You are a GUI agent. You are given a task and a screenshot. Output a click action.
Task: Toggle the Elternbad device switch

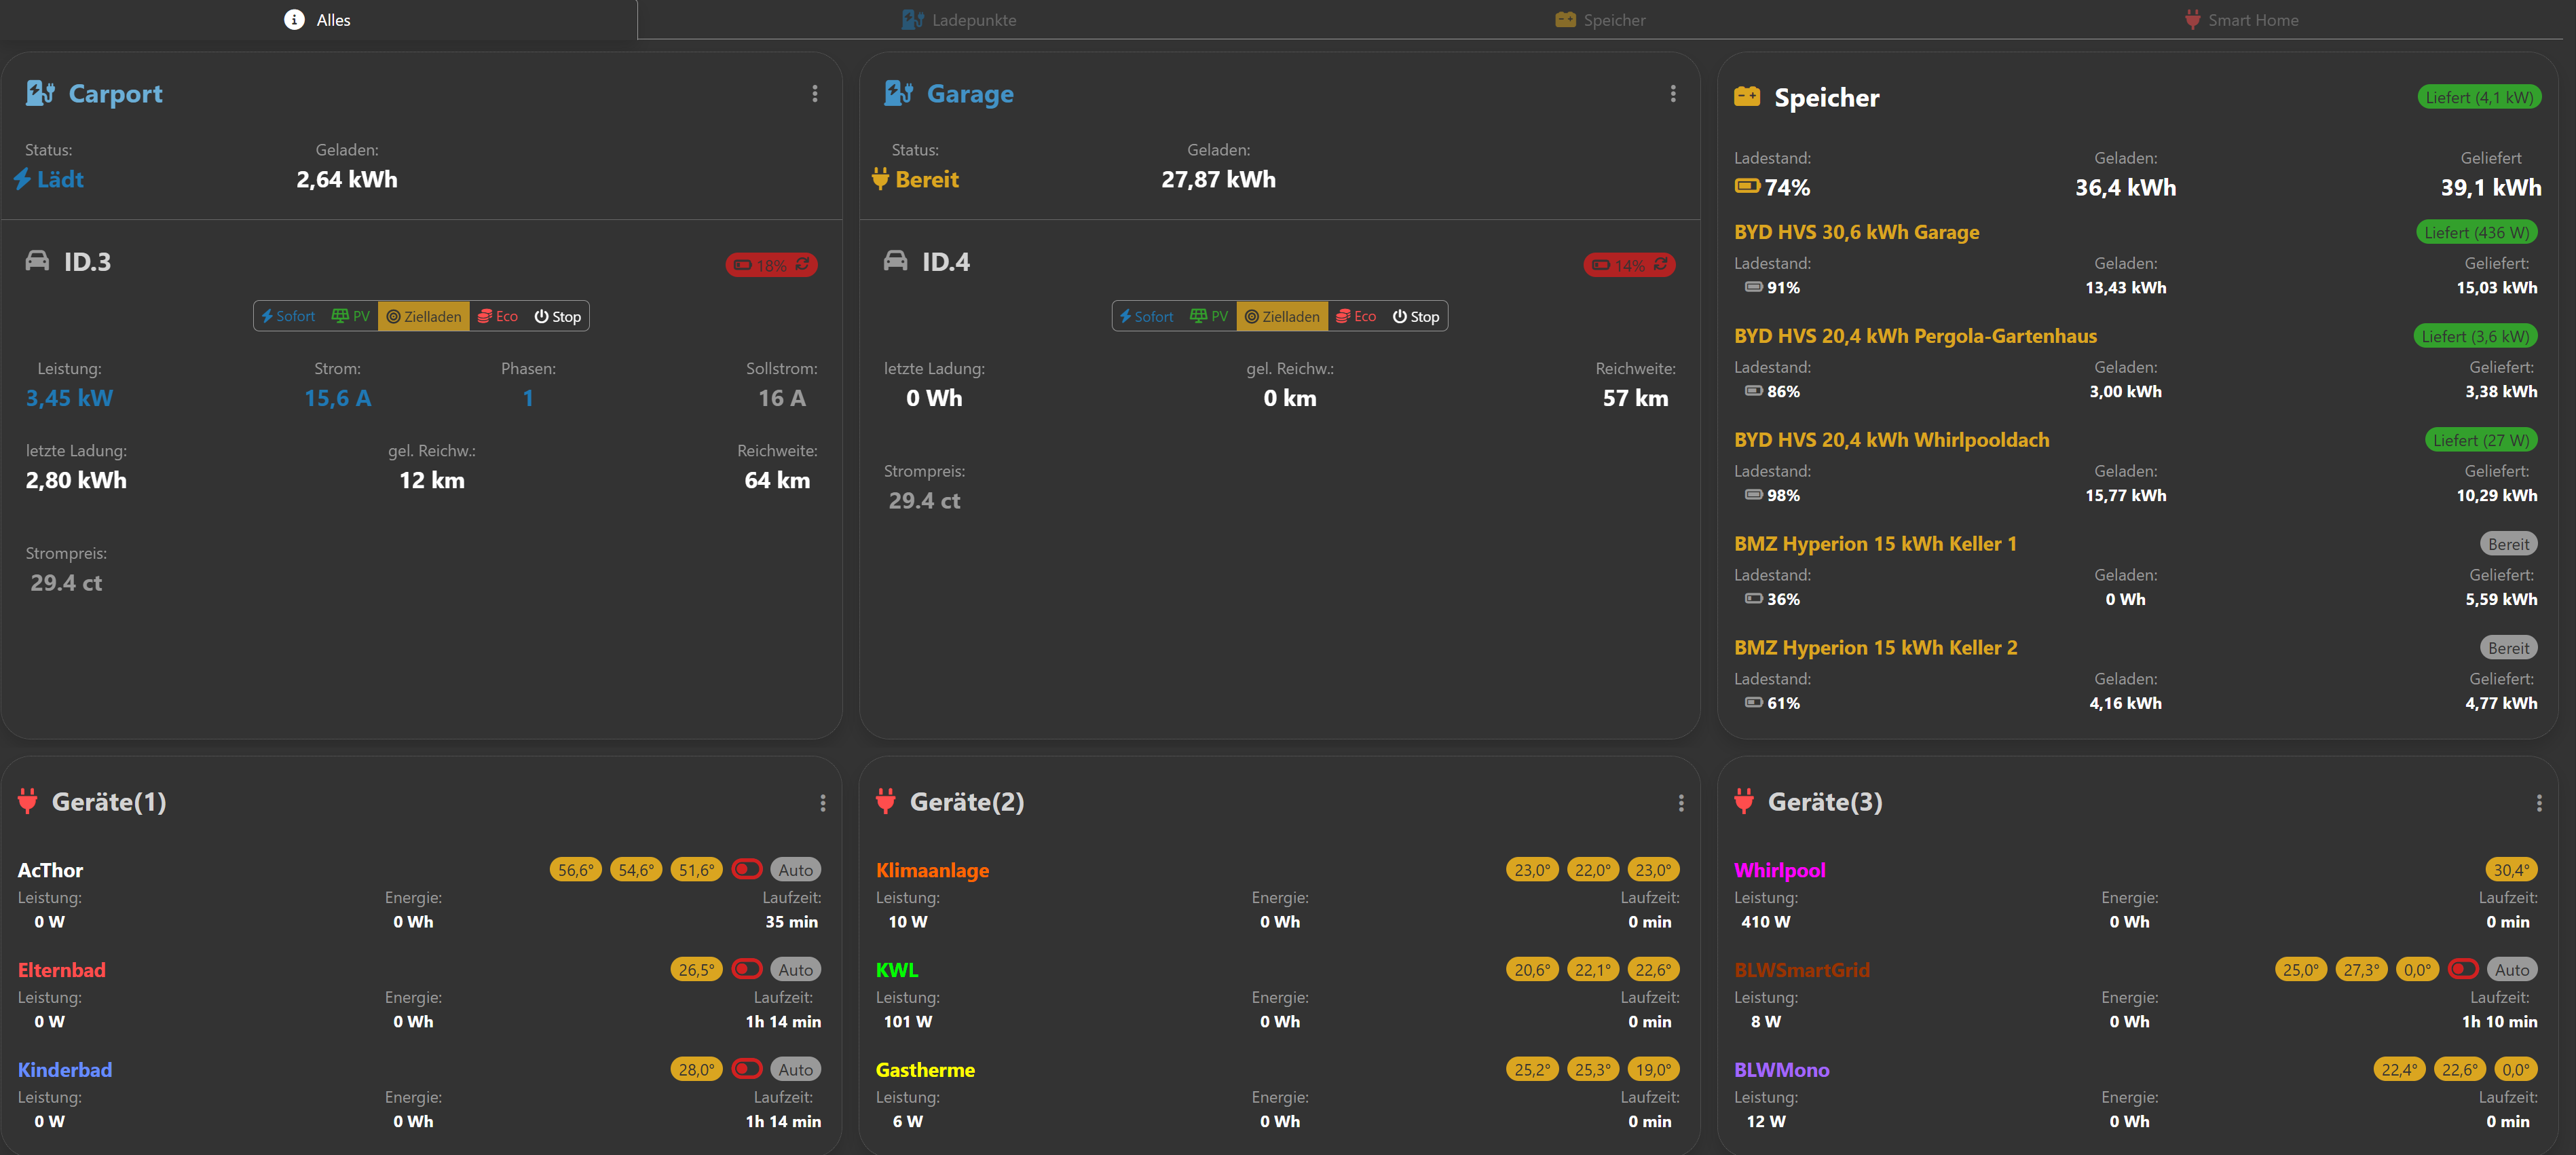click(x=746, y=969)
